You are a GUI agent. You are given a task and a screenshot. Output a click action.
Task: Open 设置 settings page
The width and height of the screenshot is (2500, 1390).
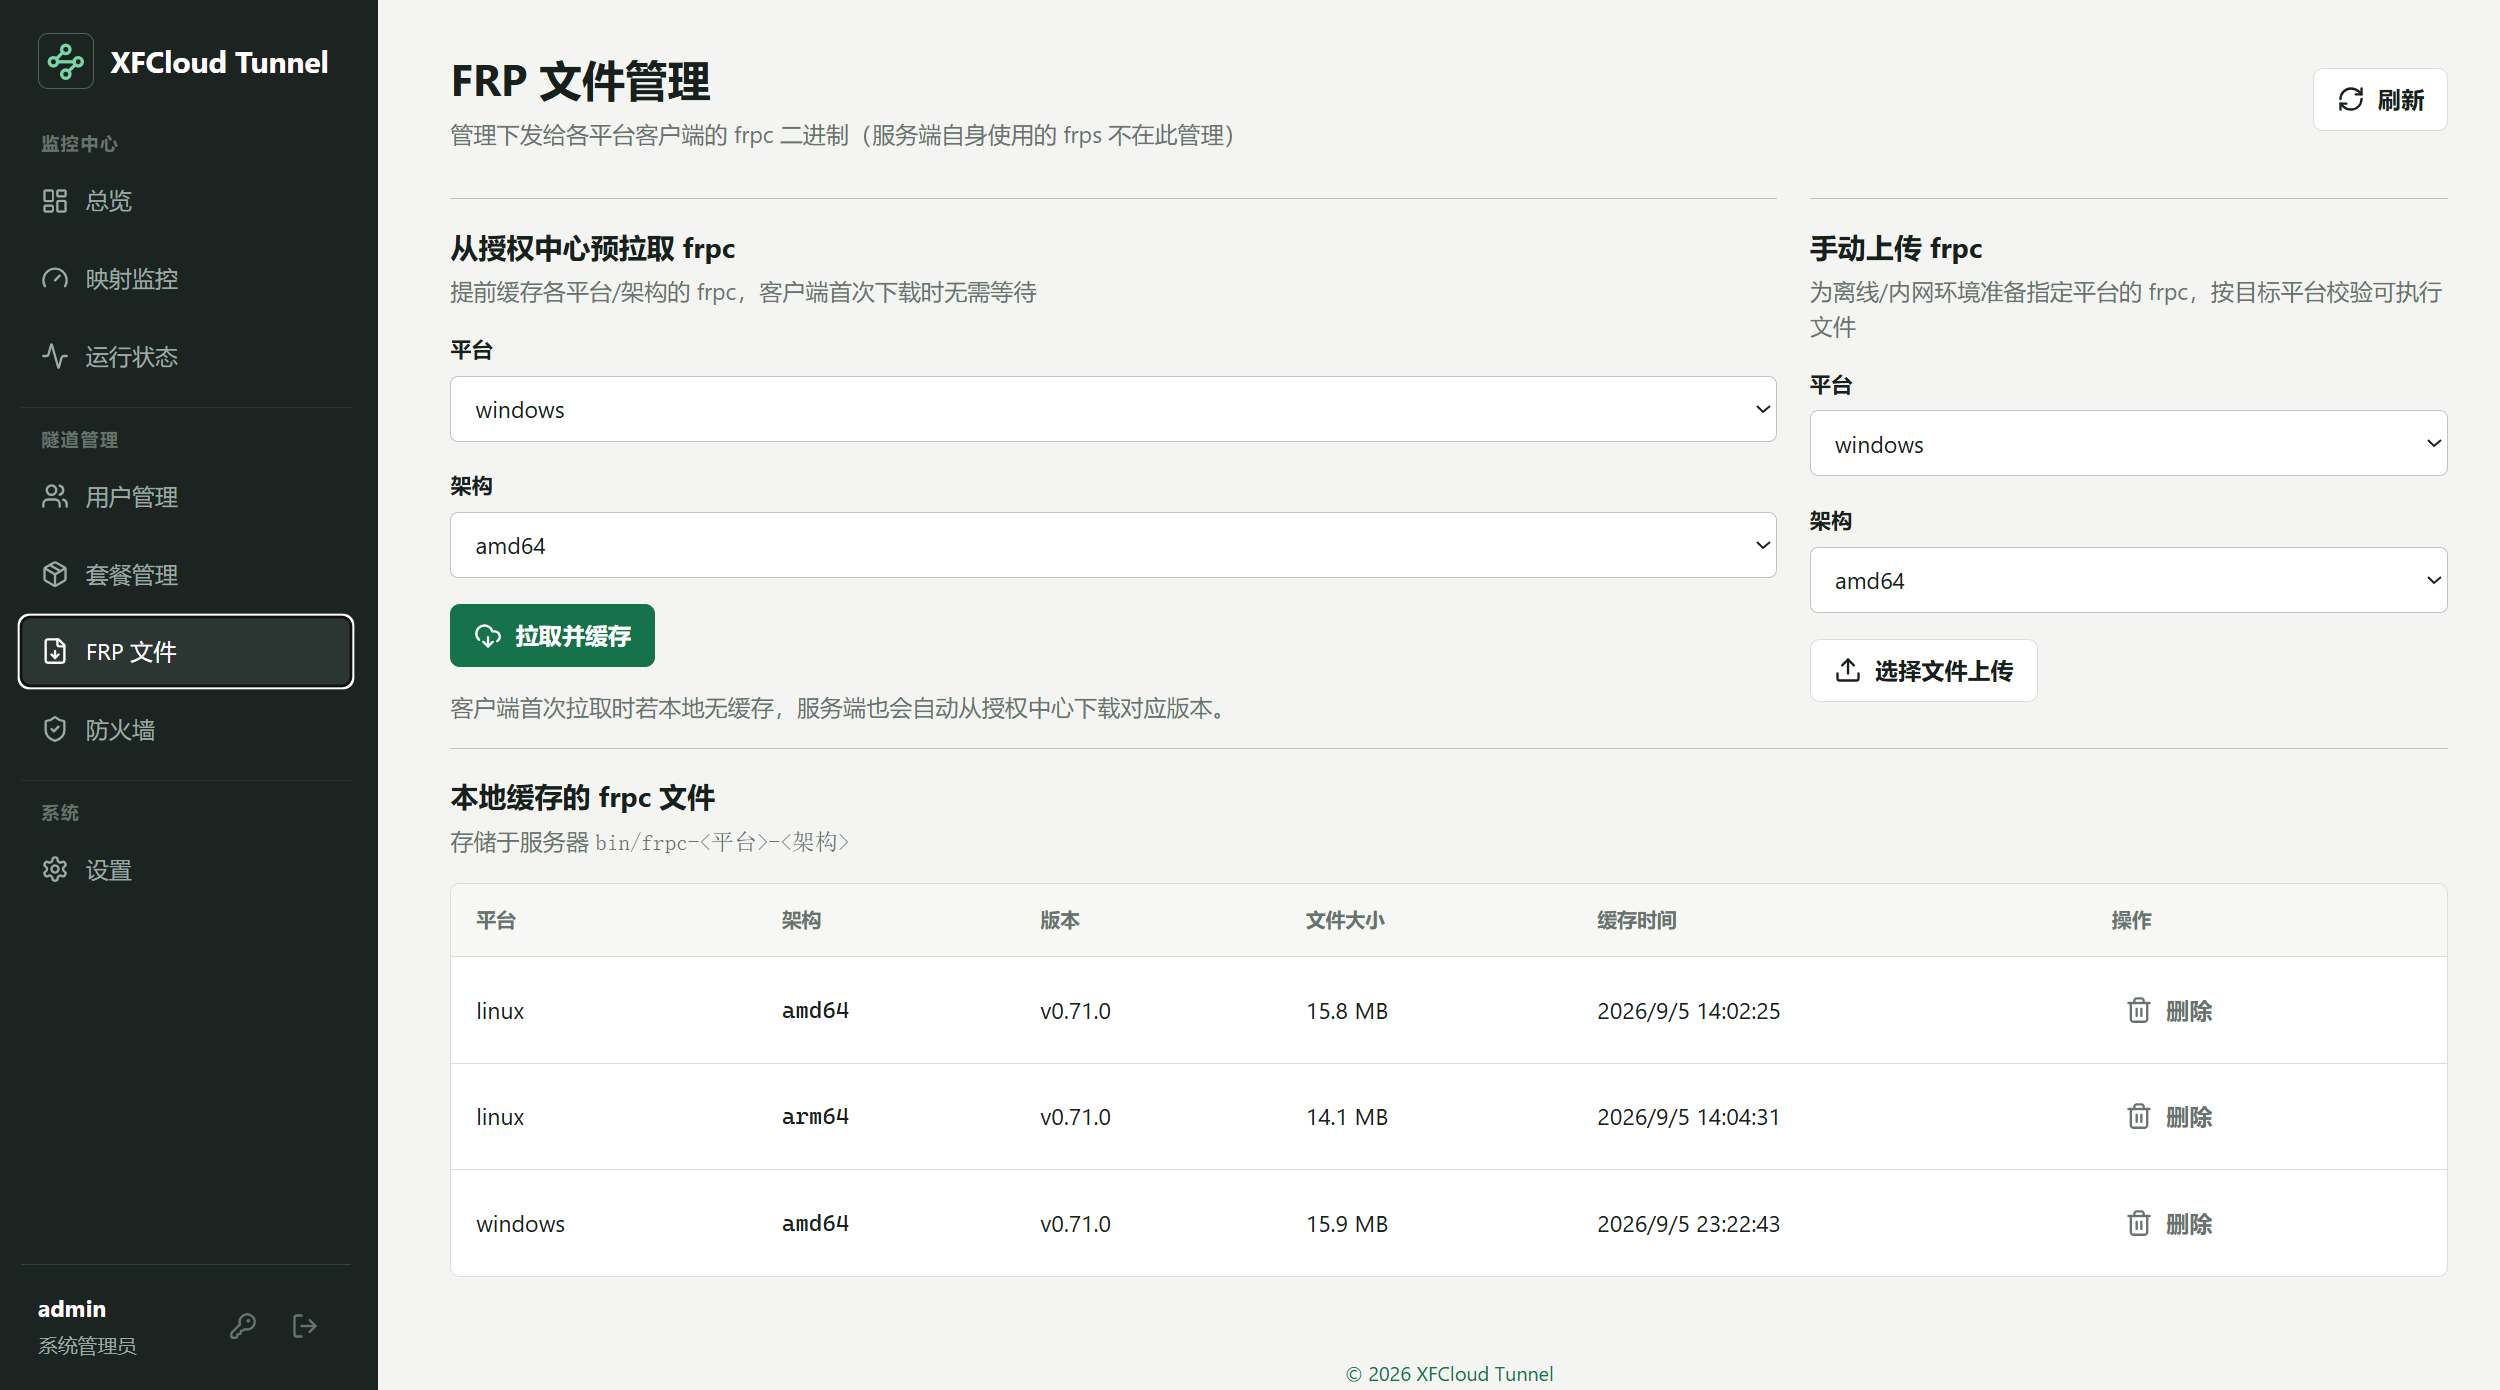[186, 870]
